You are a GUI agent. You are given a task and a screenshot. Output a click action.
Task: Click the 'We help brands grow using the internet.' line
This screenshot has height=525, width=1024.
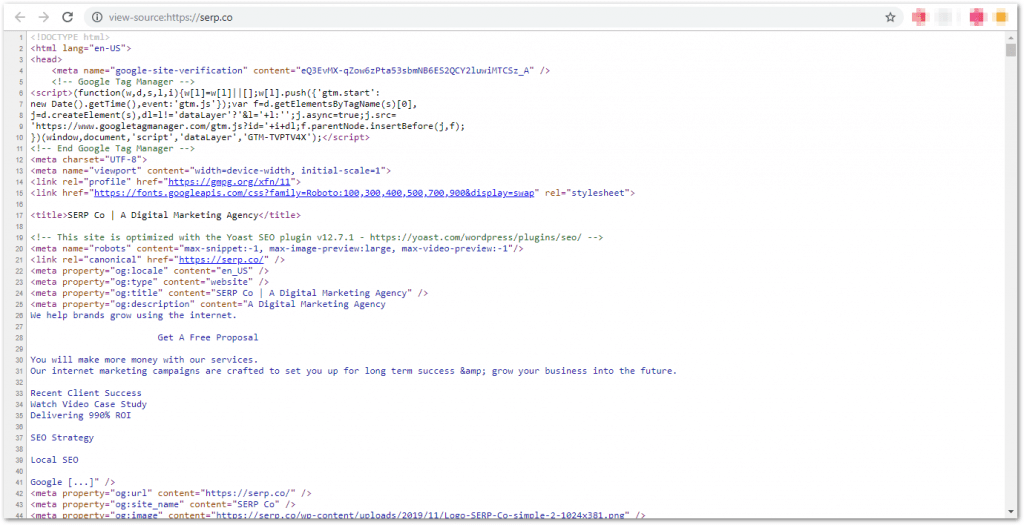(133, 315)
